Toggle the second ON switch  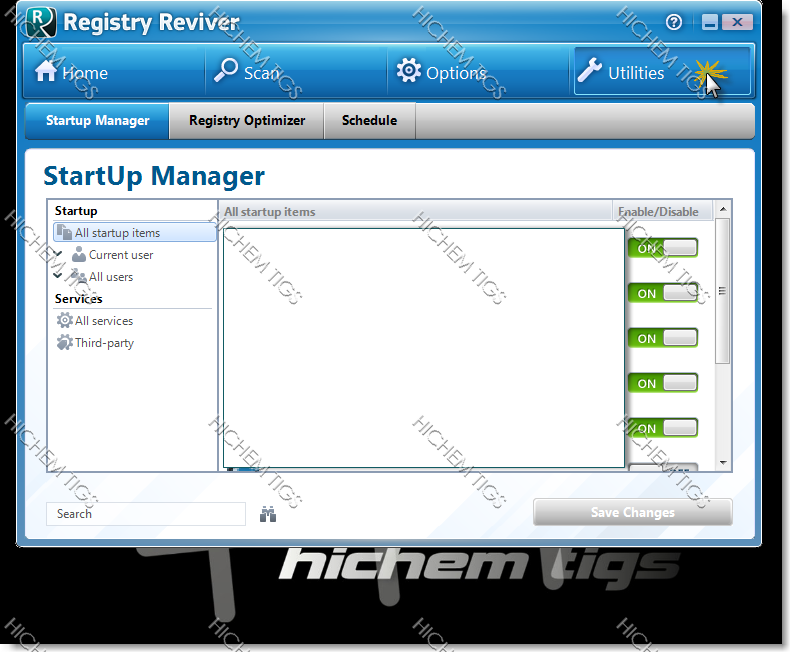(x=663, y=293)
